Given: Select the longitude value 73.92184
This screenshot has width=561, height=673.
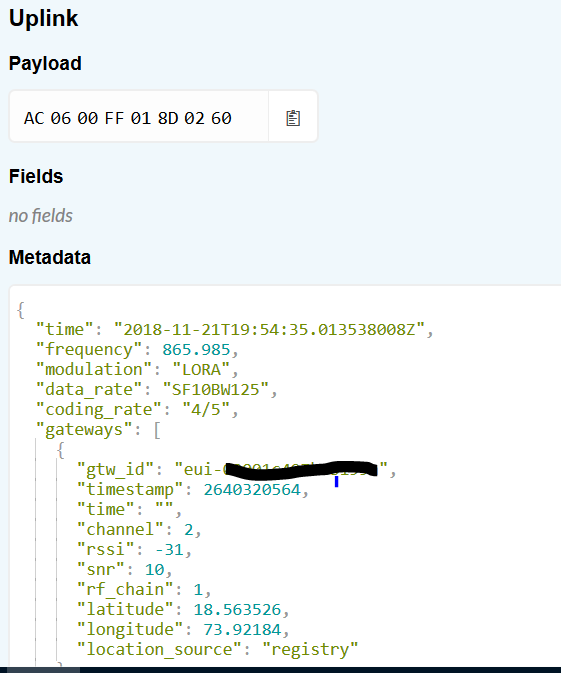Looking at the screenshot, I should pos(243,630).
